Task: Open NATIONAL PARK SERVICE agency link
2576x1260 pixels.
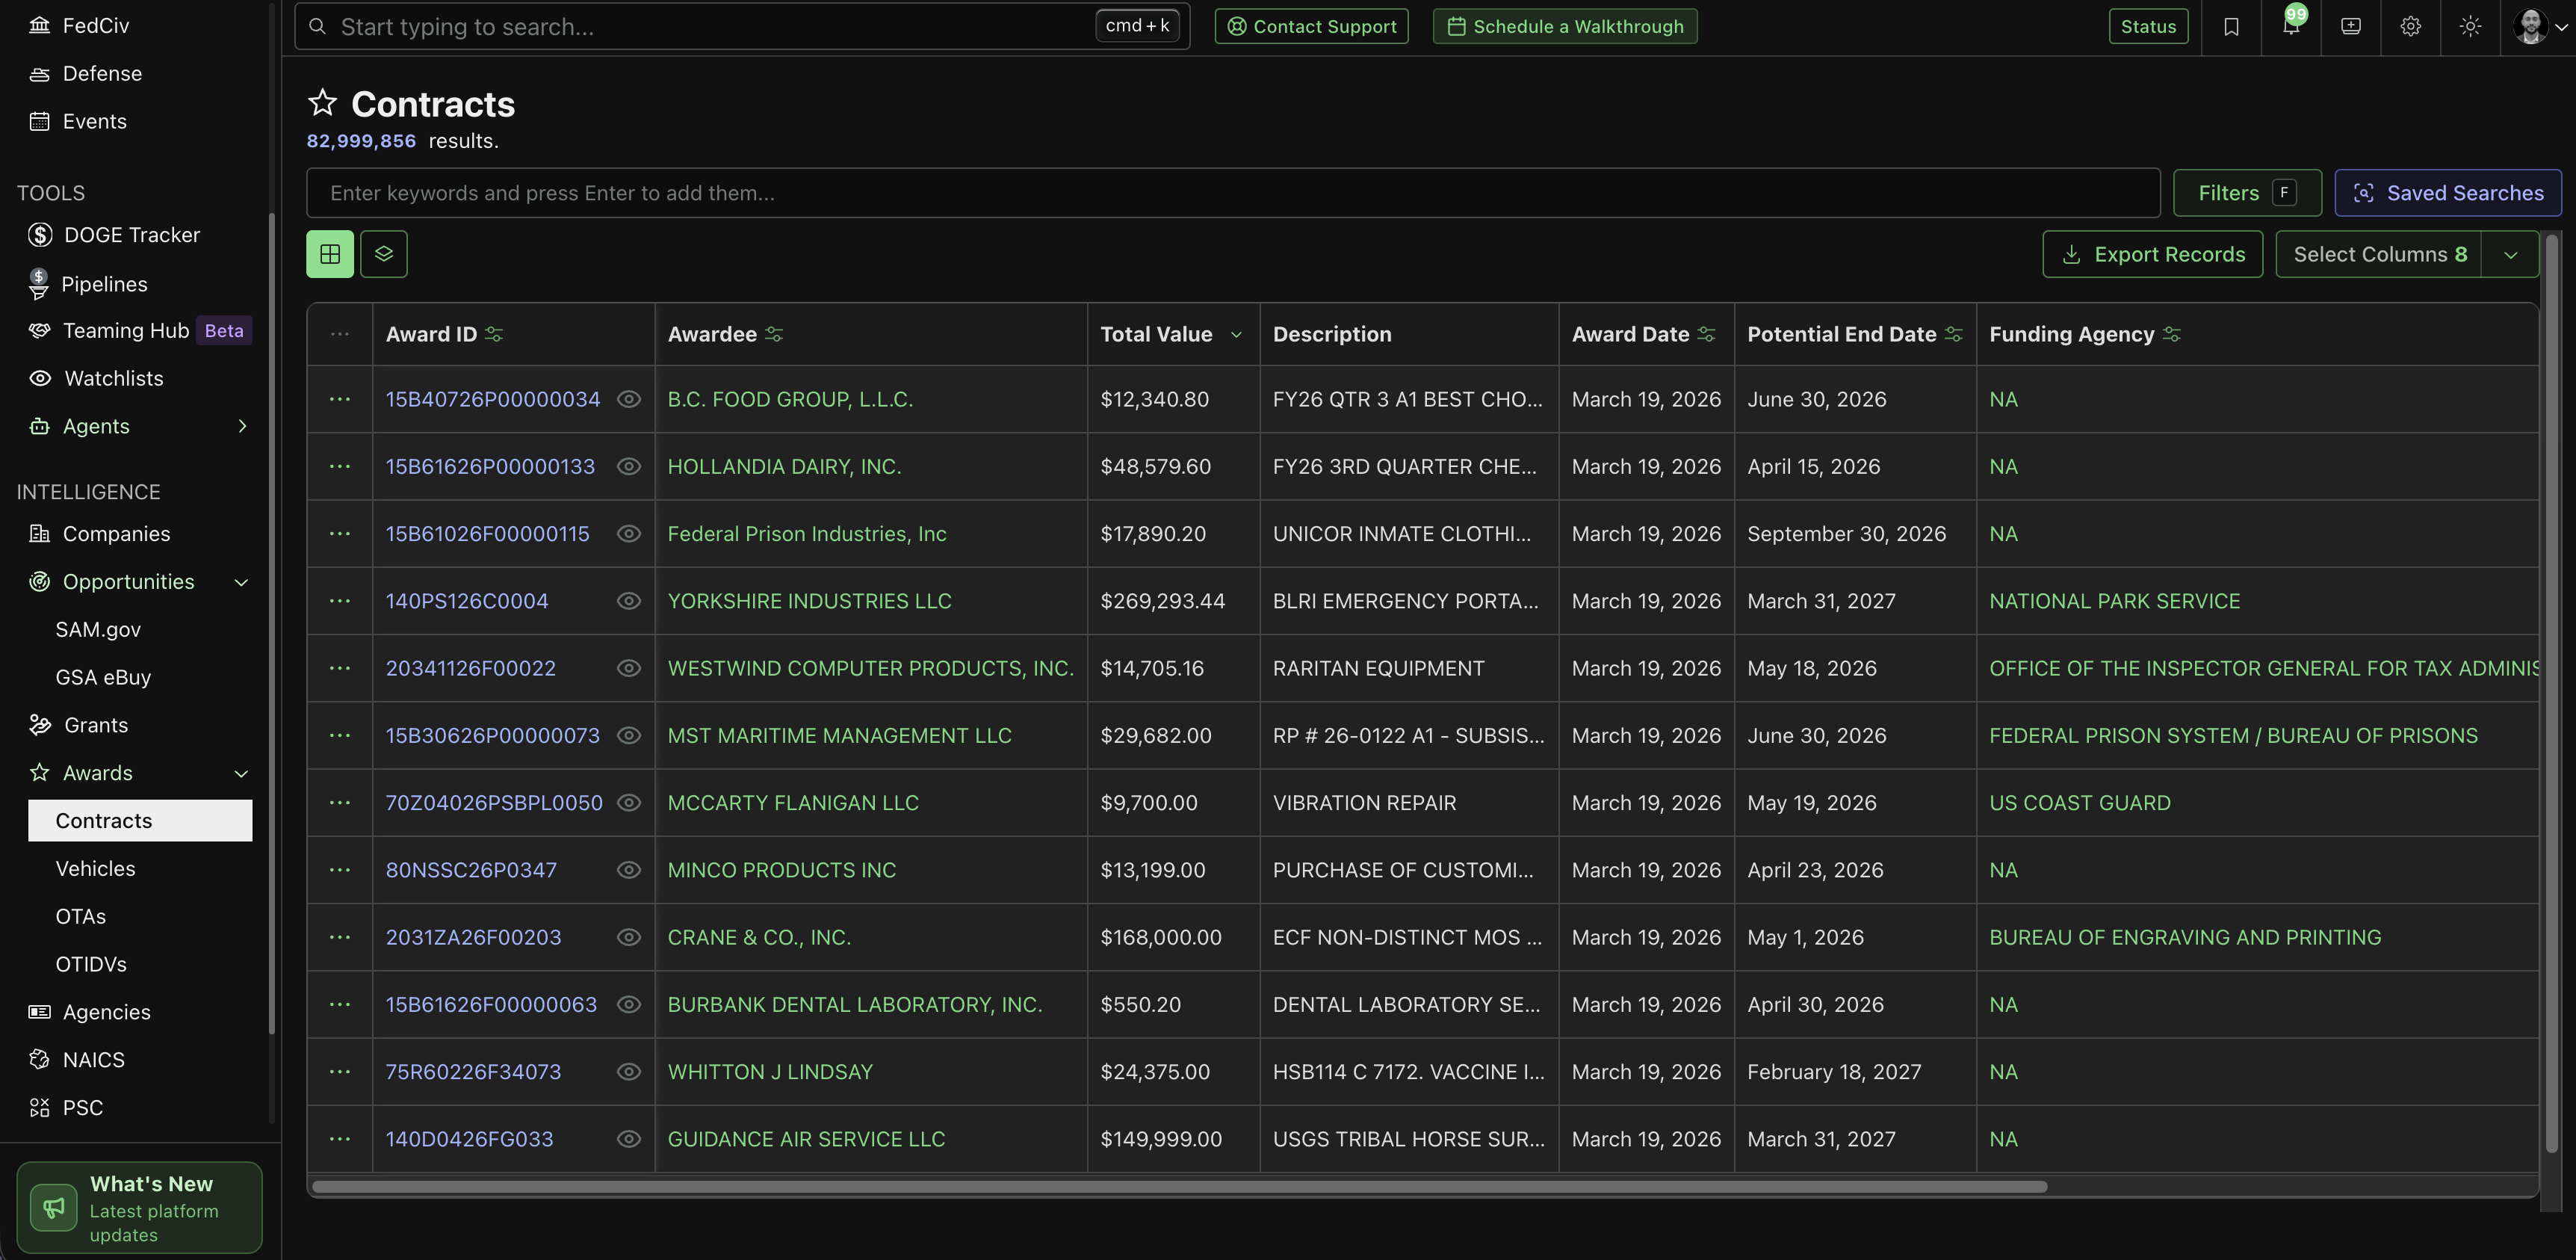Action: pyautogui.click(x=2115, y=601)
